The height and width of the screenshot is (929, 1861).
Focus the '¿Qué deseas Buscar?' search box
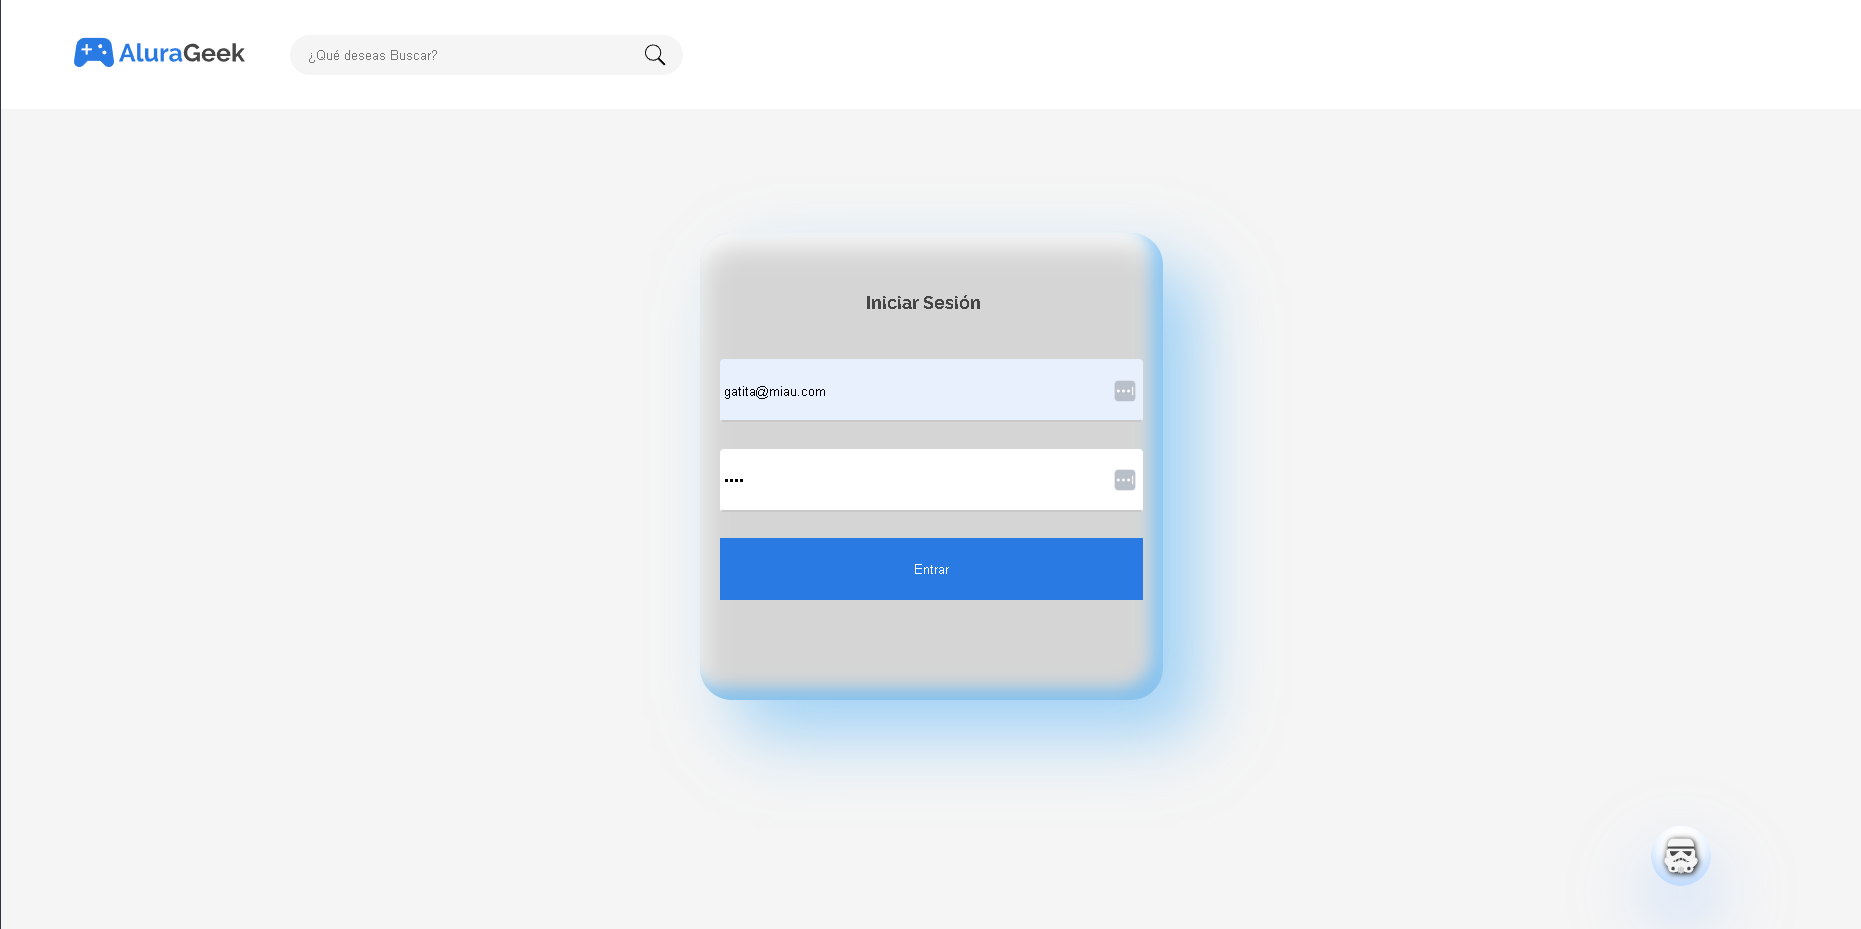486,55
